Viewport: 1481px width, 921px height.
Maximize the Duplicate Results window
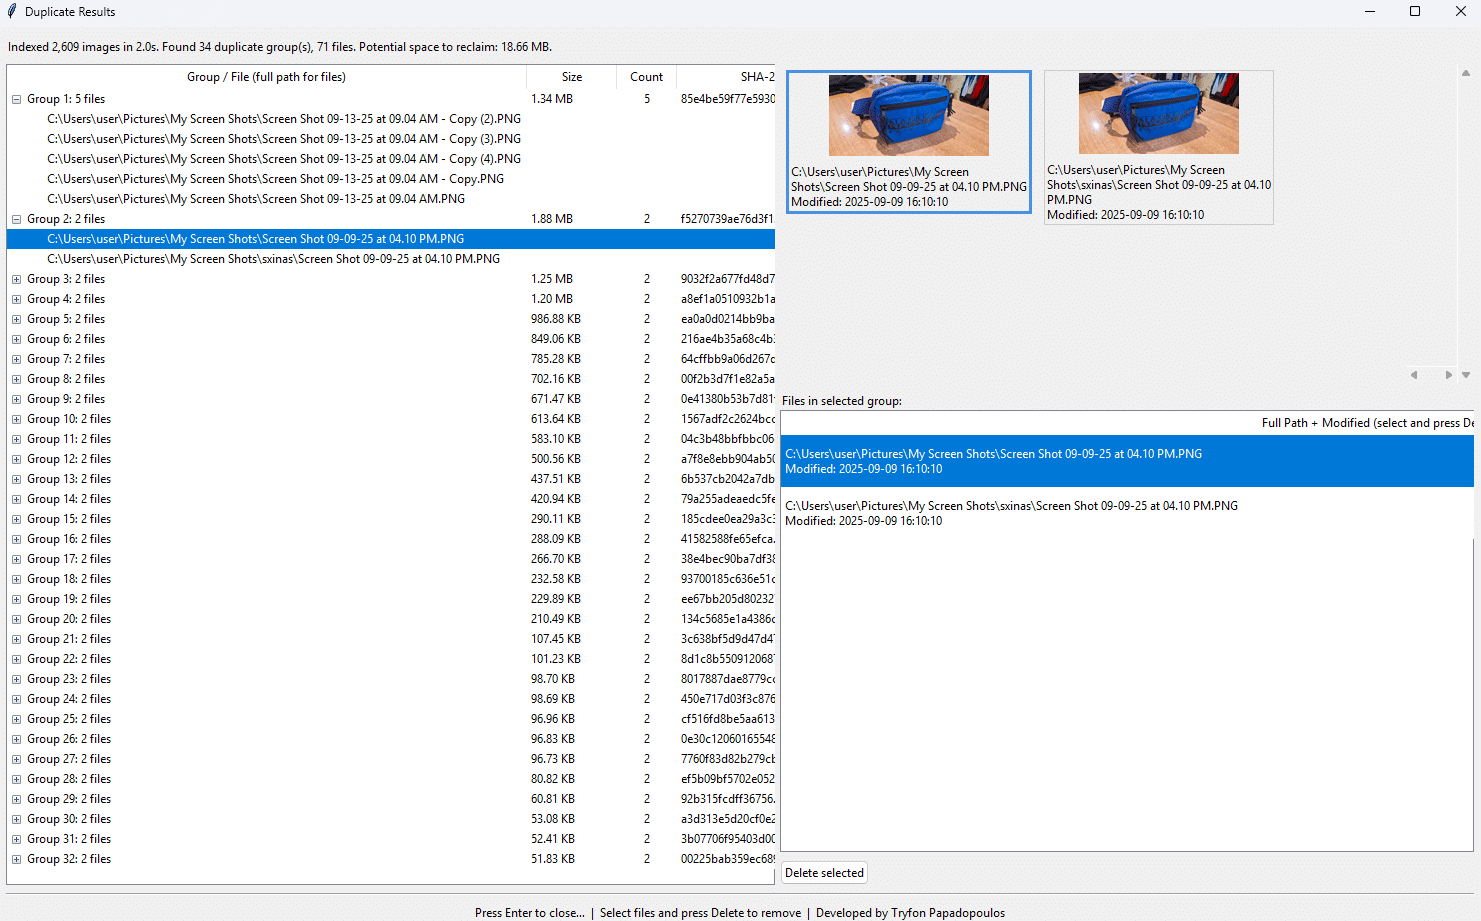point(1415,12)
